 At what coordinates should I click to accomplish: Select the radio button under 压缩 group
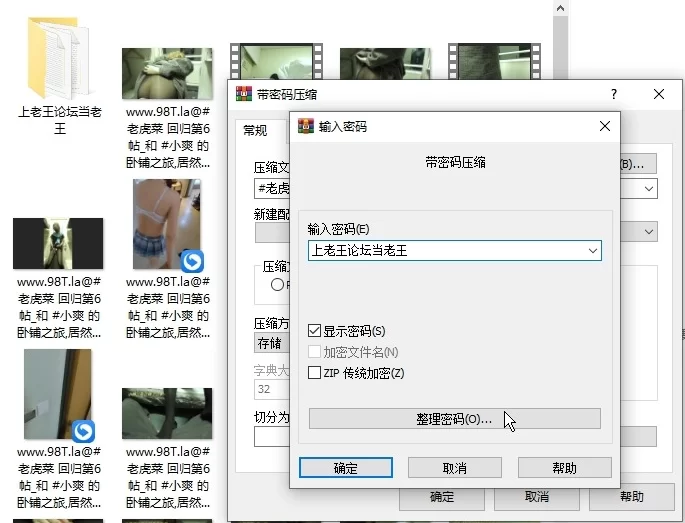277,285
